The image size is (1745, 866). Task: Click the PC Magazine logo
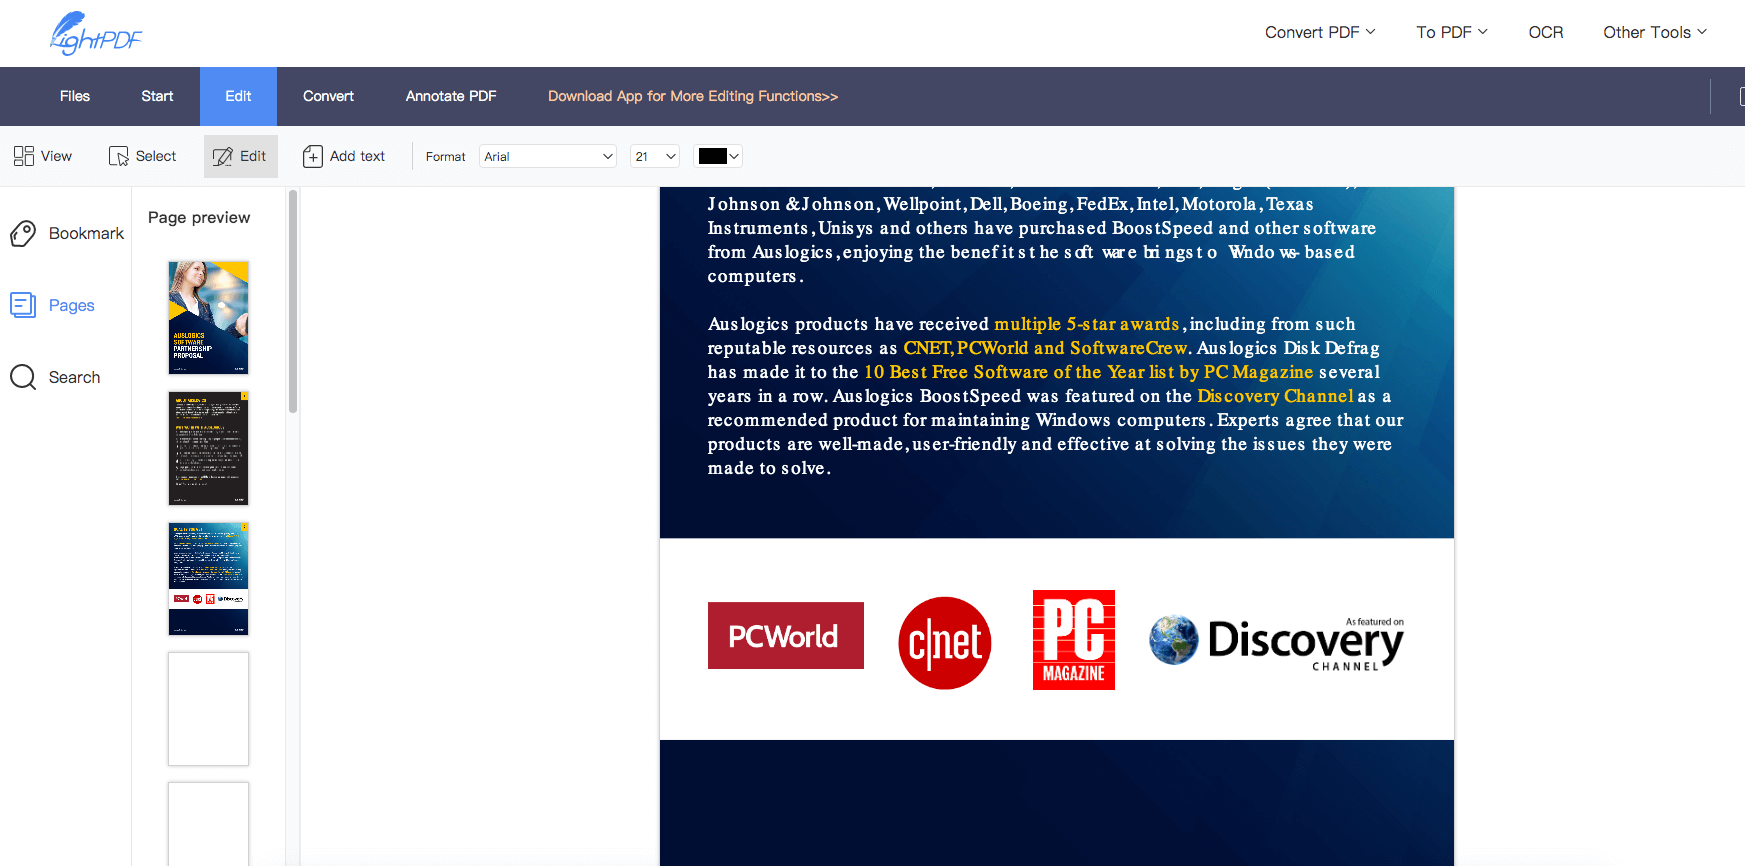[1074, 640]
